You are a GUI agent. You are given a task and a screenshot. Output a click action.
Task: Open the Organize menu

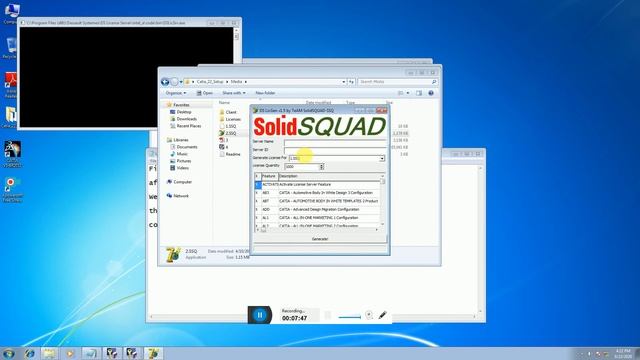(x=176, y=93)
